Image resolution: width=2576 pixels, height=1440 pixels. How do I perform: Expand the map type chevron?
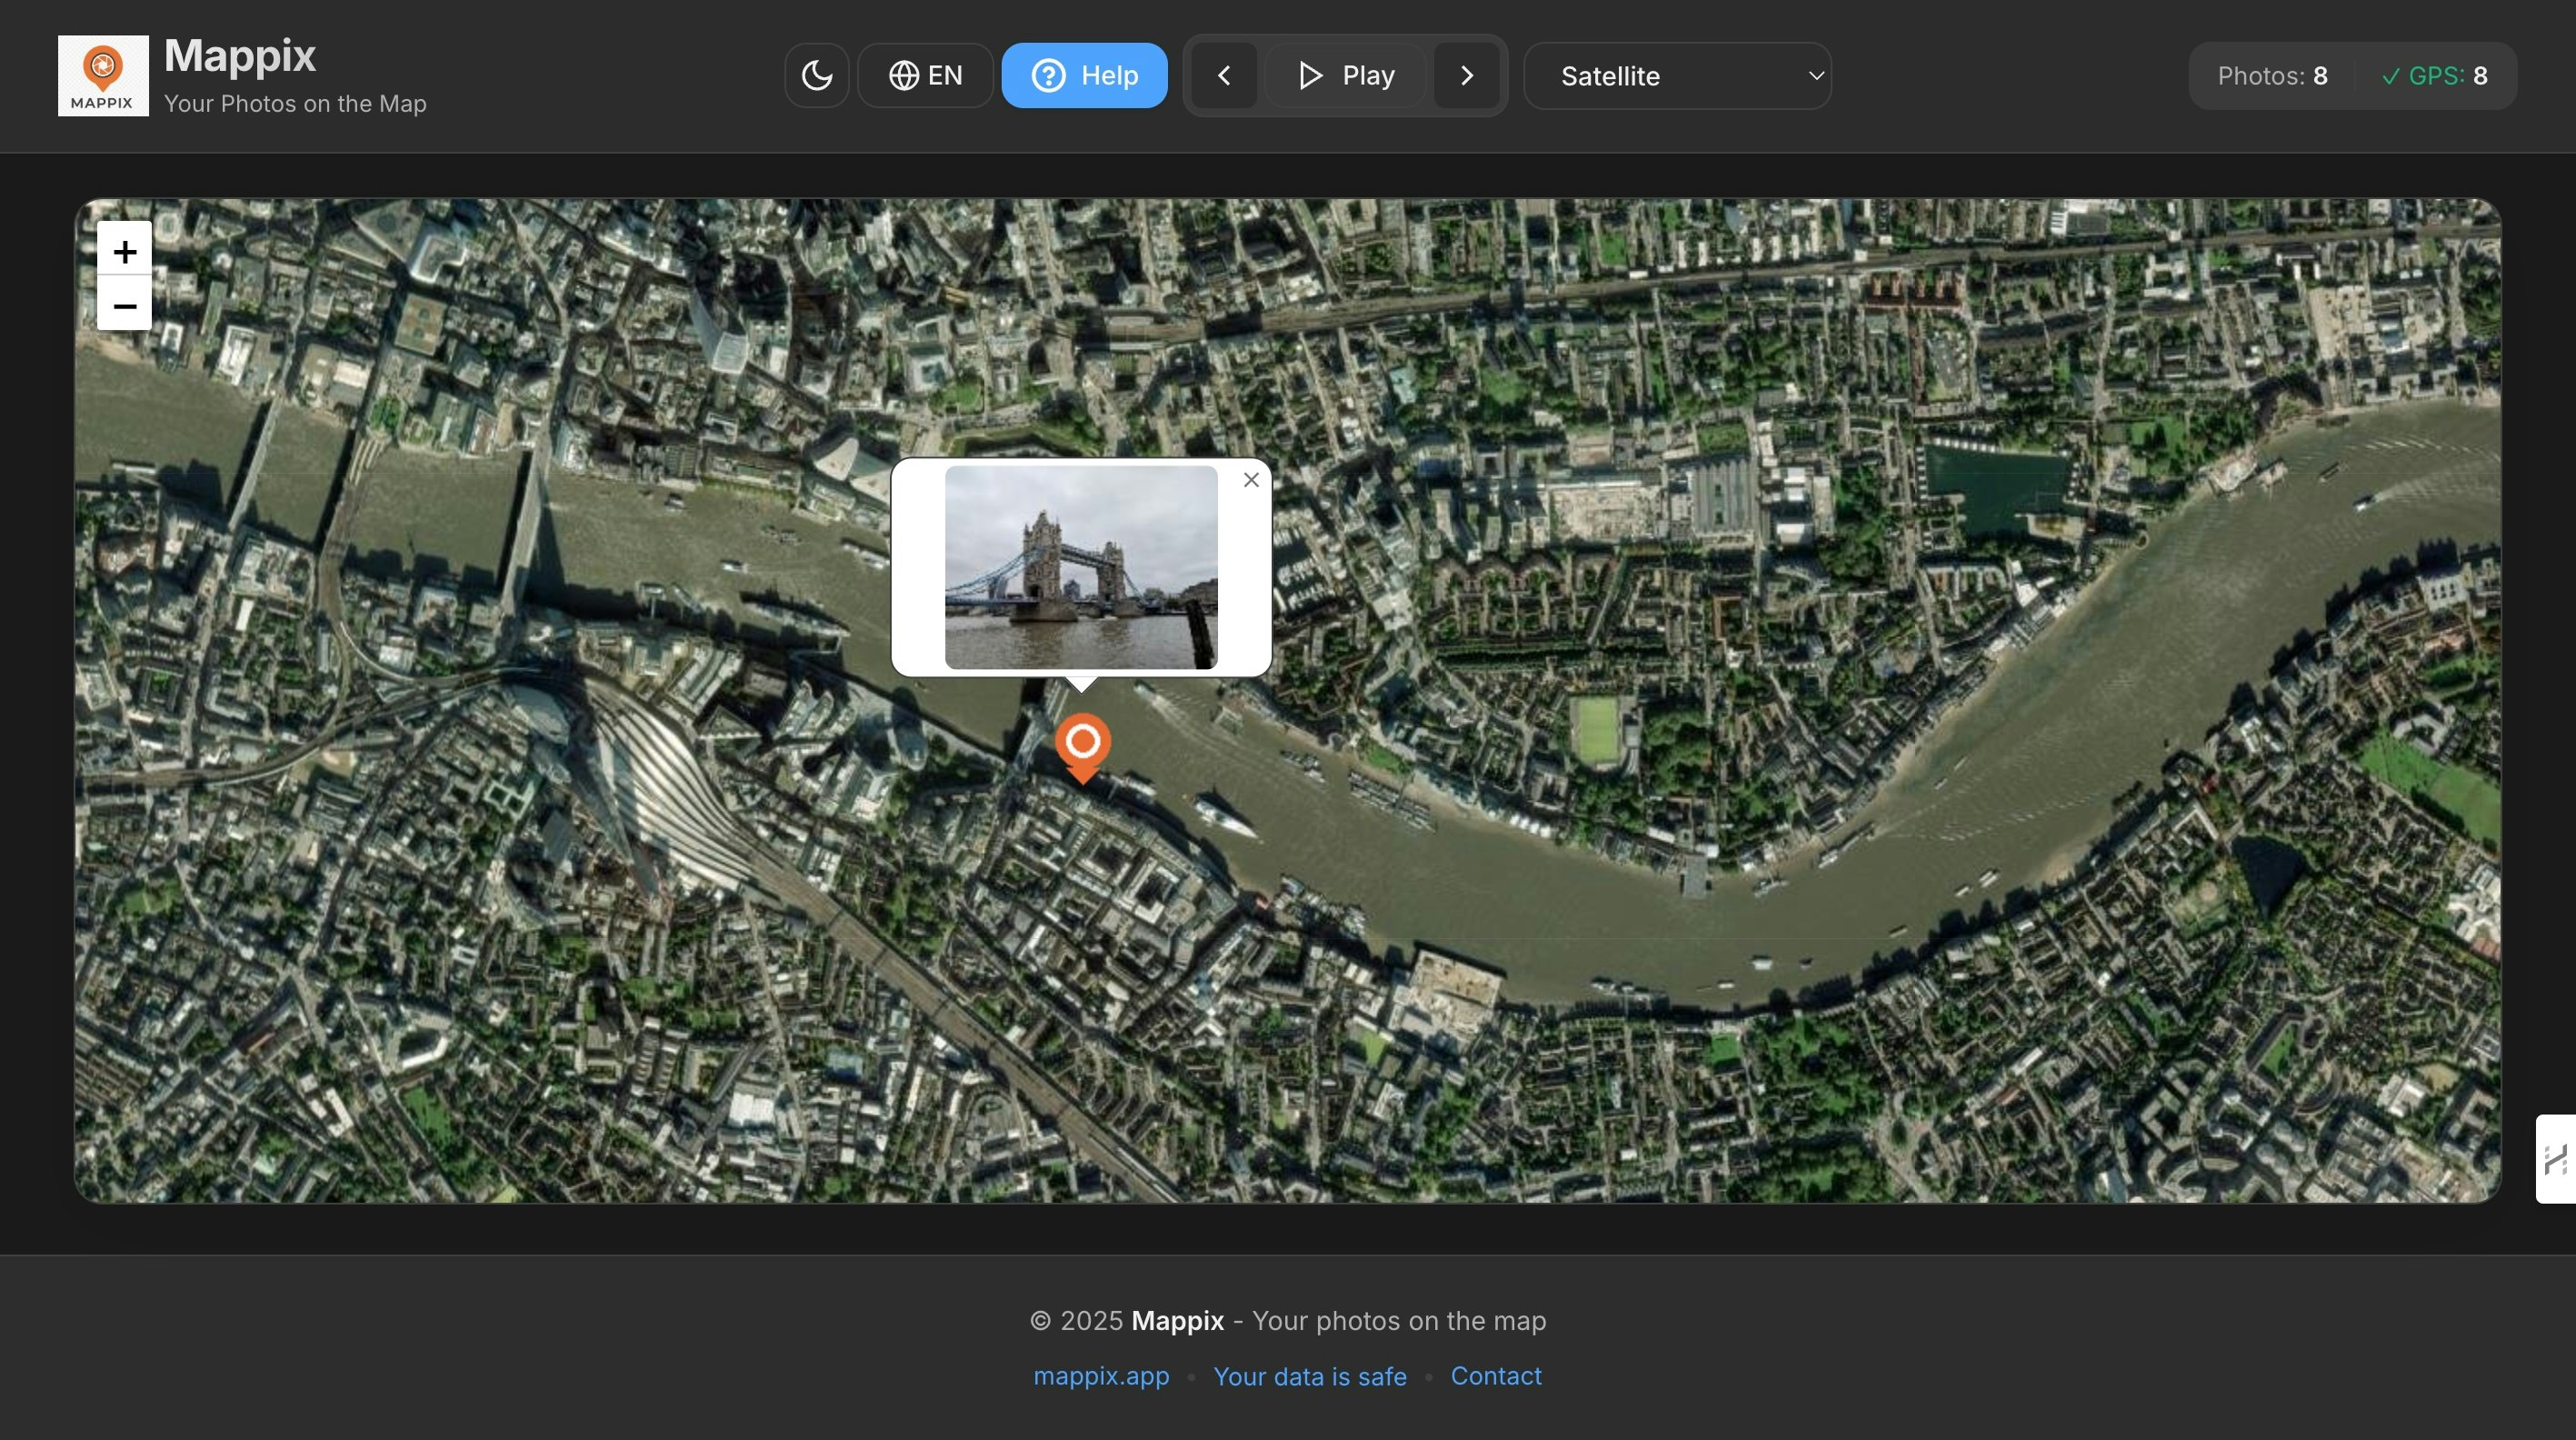pos(1815,75)
